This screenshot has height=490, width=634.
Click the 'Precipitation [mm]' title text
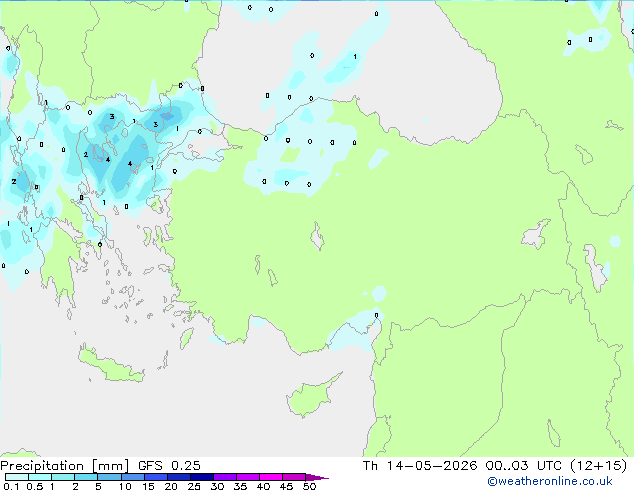(65, 466)
